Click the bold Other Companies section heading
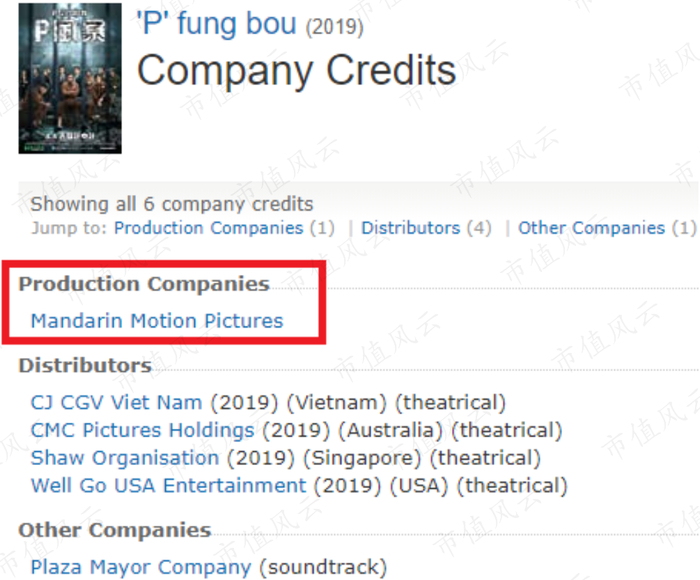The height and width of the screenshot is (580, 700). 115,530
